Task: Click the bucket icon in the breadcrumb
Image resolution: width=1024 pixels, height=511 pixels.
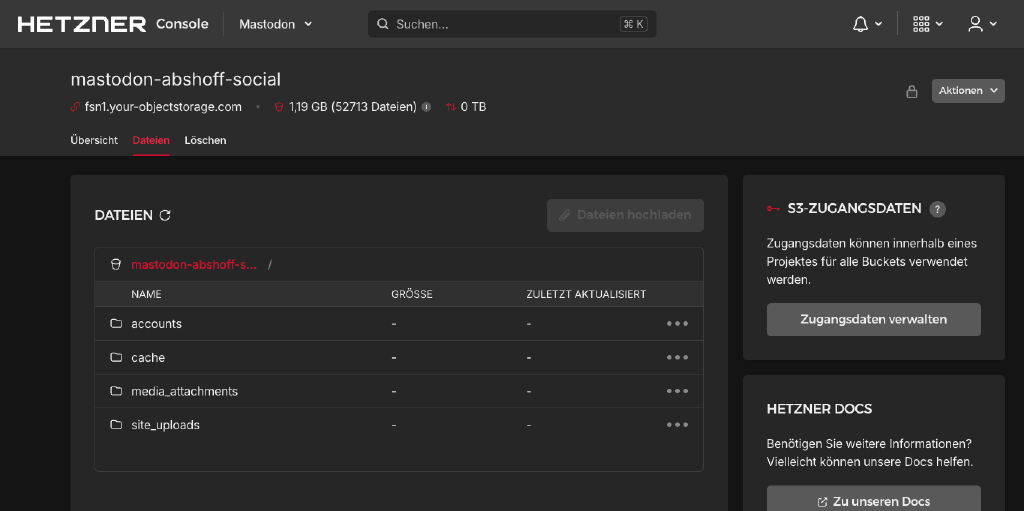Action: [116, 265]
